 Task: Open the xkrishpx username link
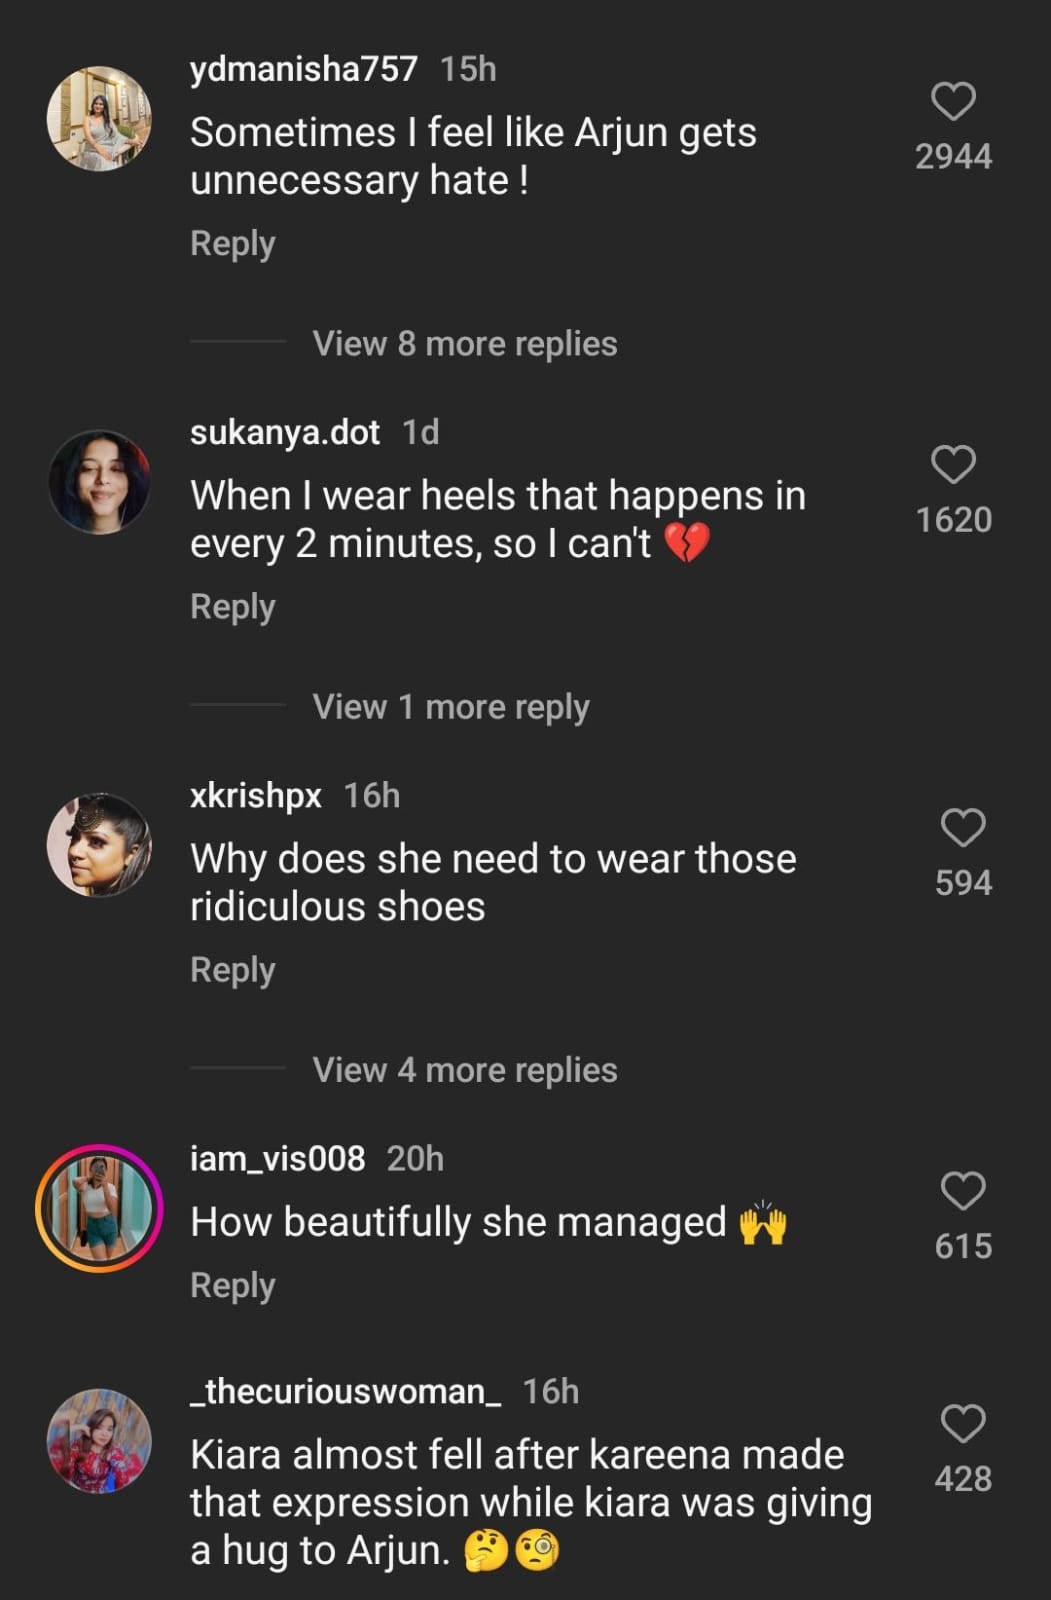(256, 795)
